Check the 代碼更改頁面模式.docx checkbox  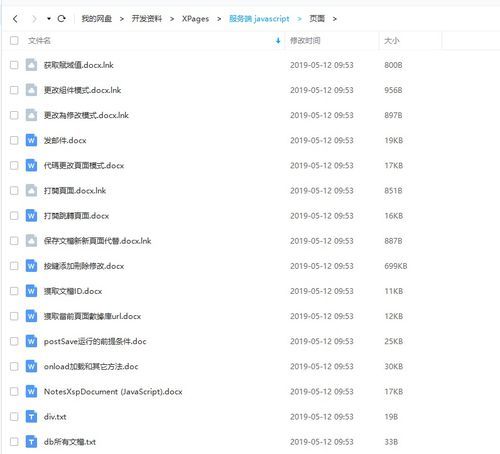point(14,165)
